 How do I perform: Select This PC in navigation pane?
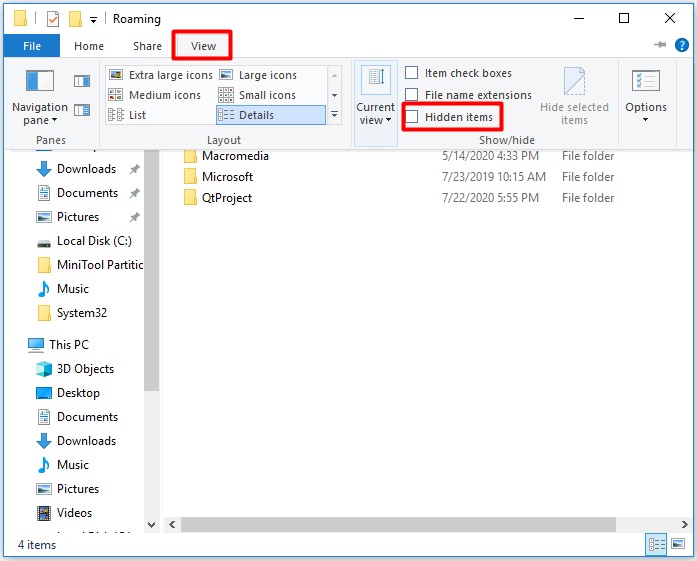point(58,345)
